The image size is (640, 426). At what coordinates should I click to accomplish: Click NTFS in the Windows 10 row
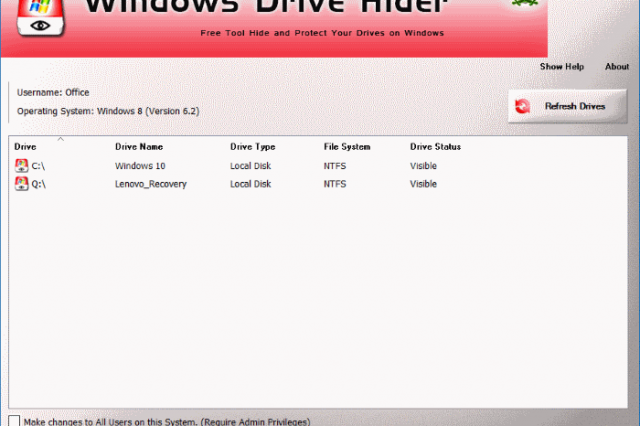coord(335,166)
